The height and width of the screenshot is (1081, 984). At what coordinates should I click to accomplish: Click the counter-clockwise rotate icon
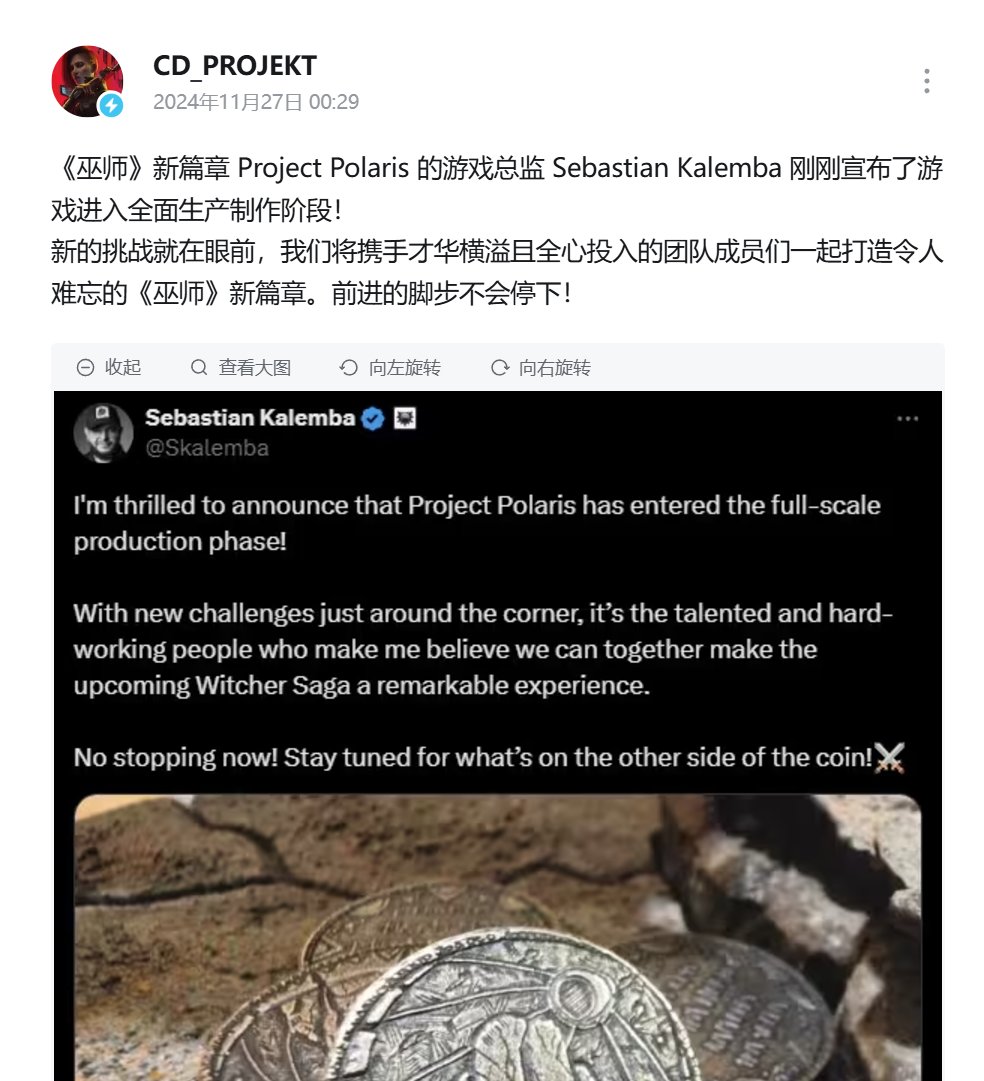coord(349,367)
